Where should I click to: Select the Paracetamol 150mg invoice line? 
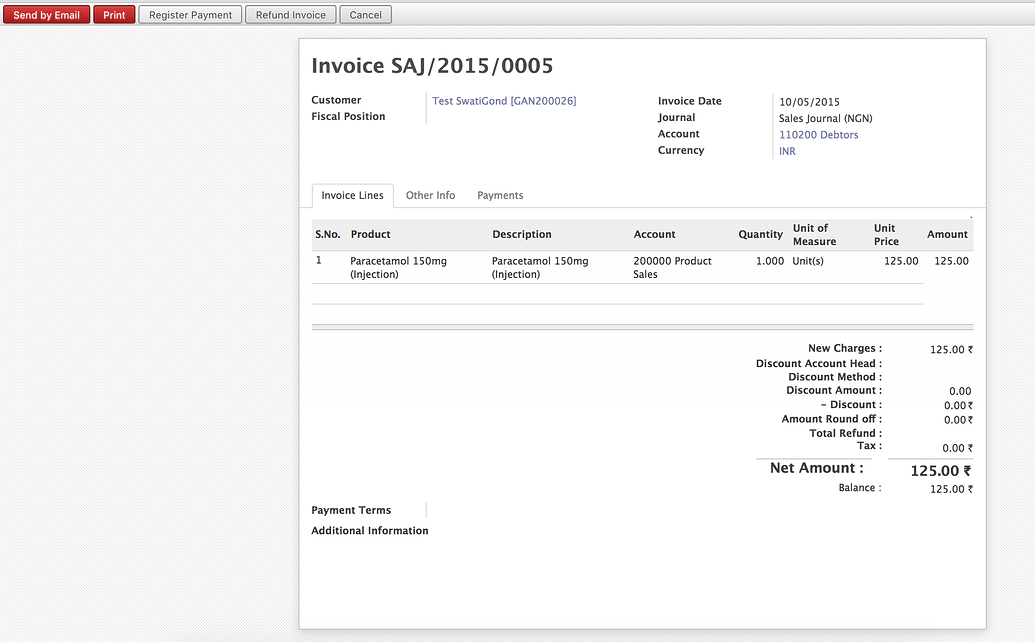(x=398, y=267)
